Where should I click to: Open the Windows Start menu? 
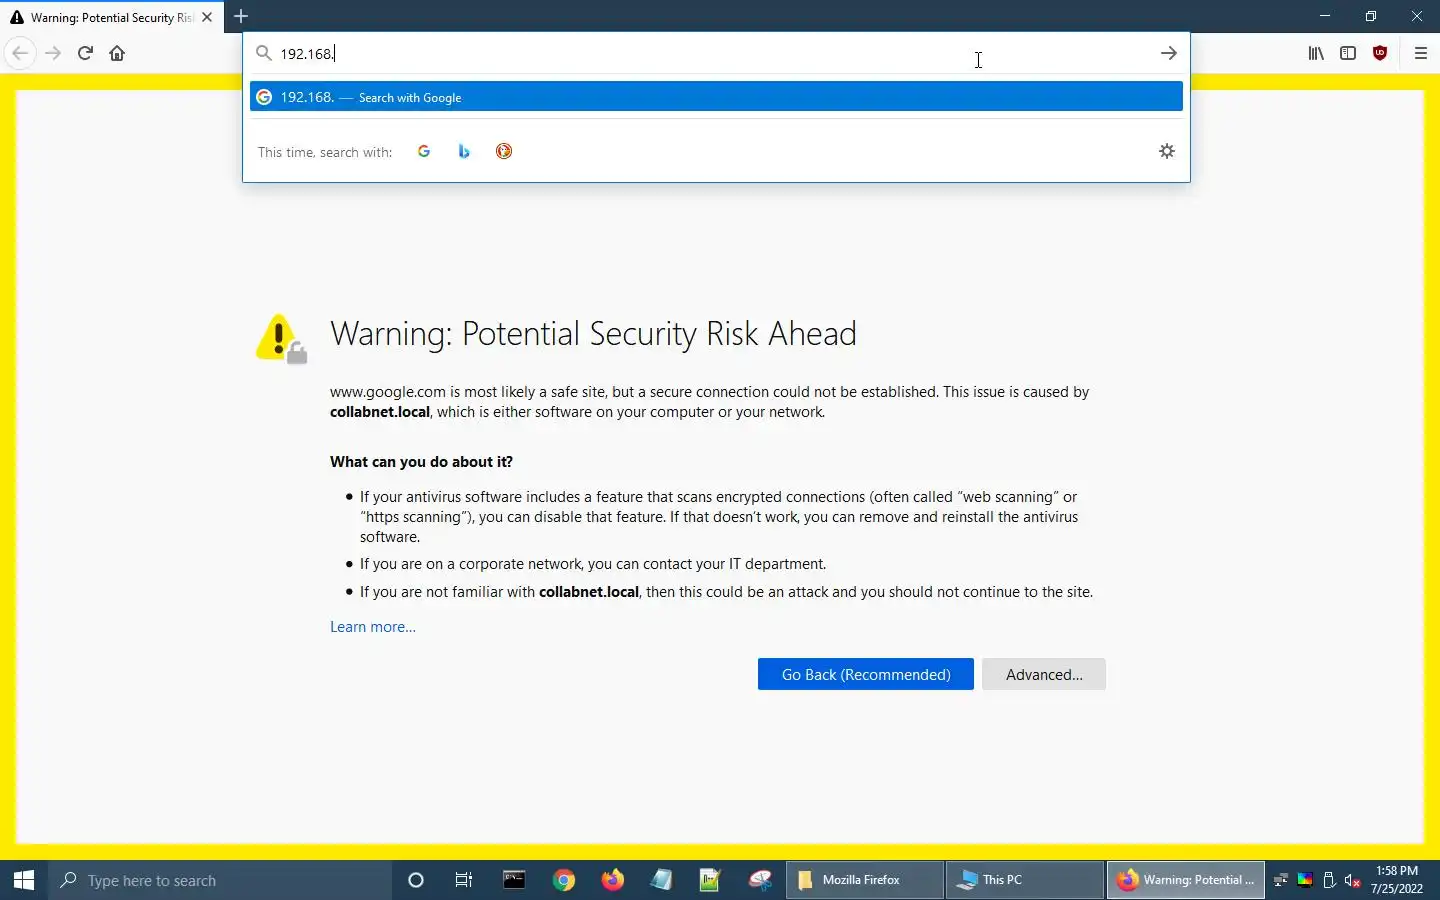coord(24,880)
